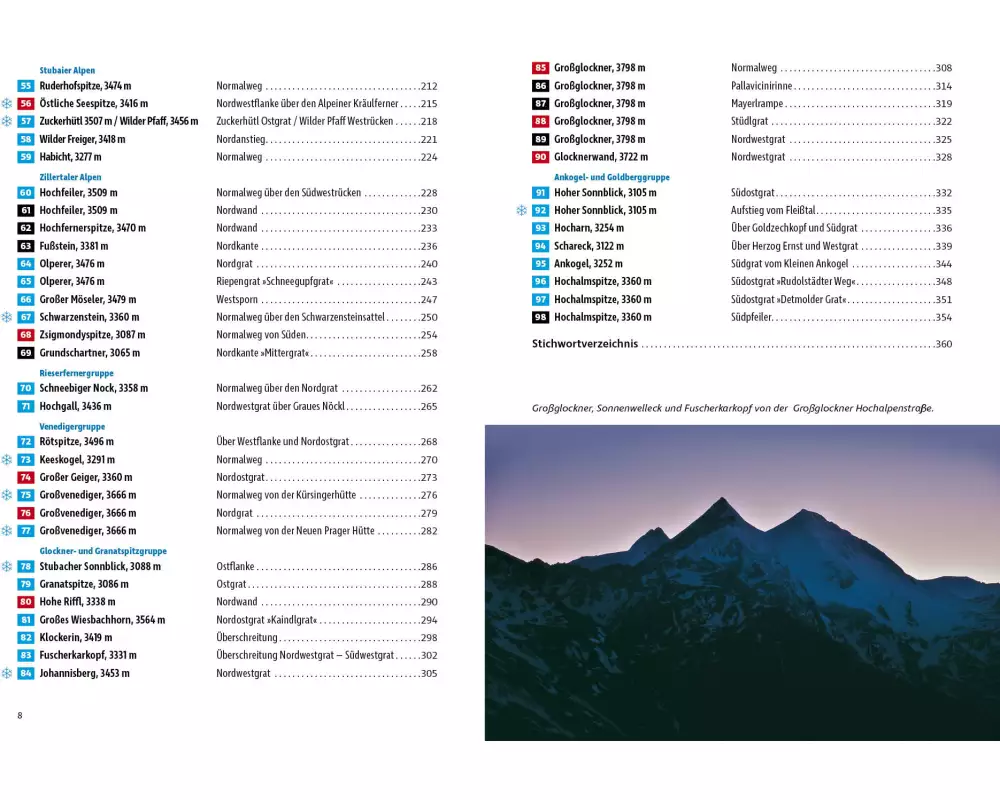Select the black number 61 badge
This screenshot has width=1000, height=800.
[26, 211]
